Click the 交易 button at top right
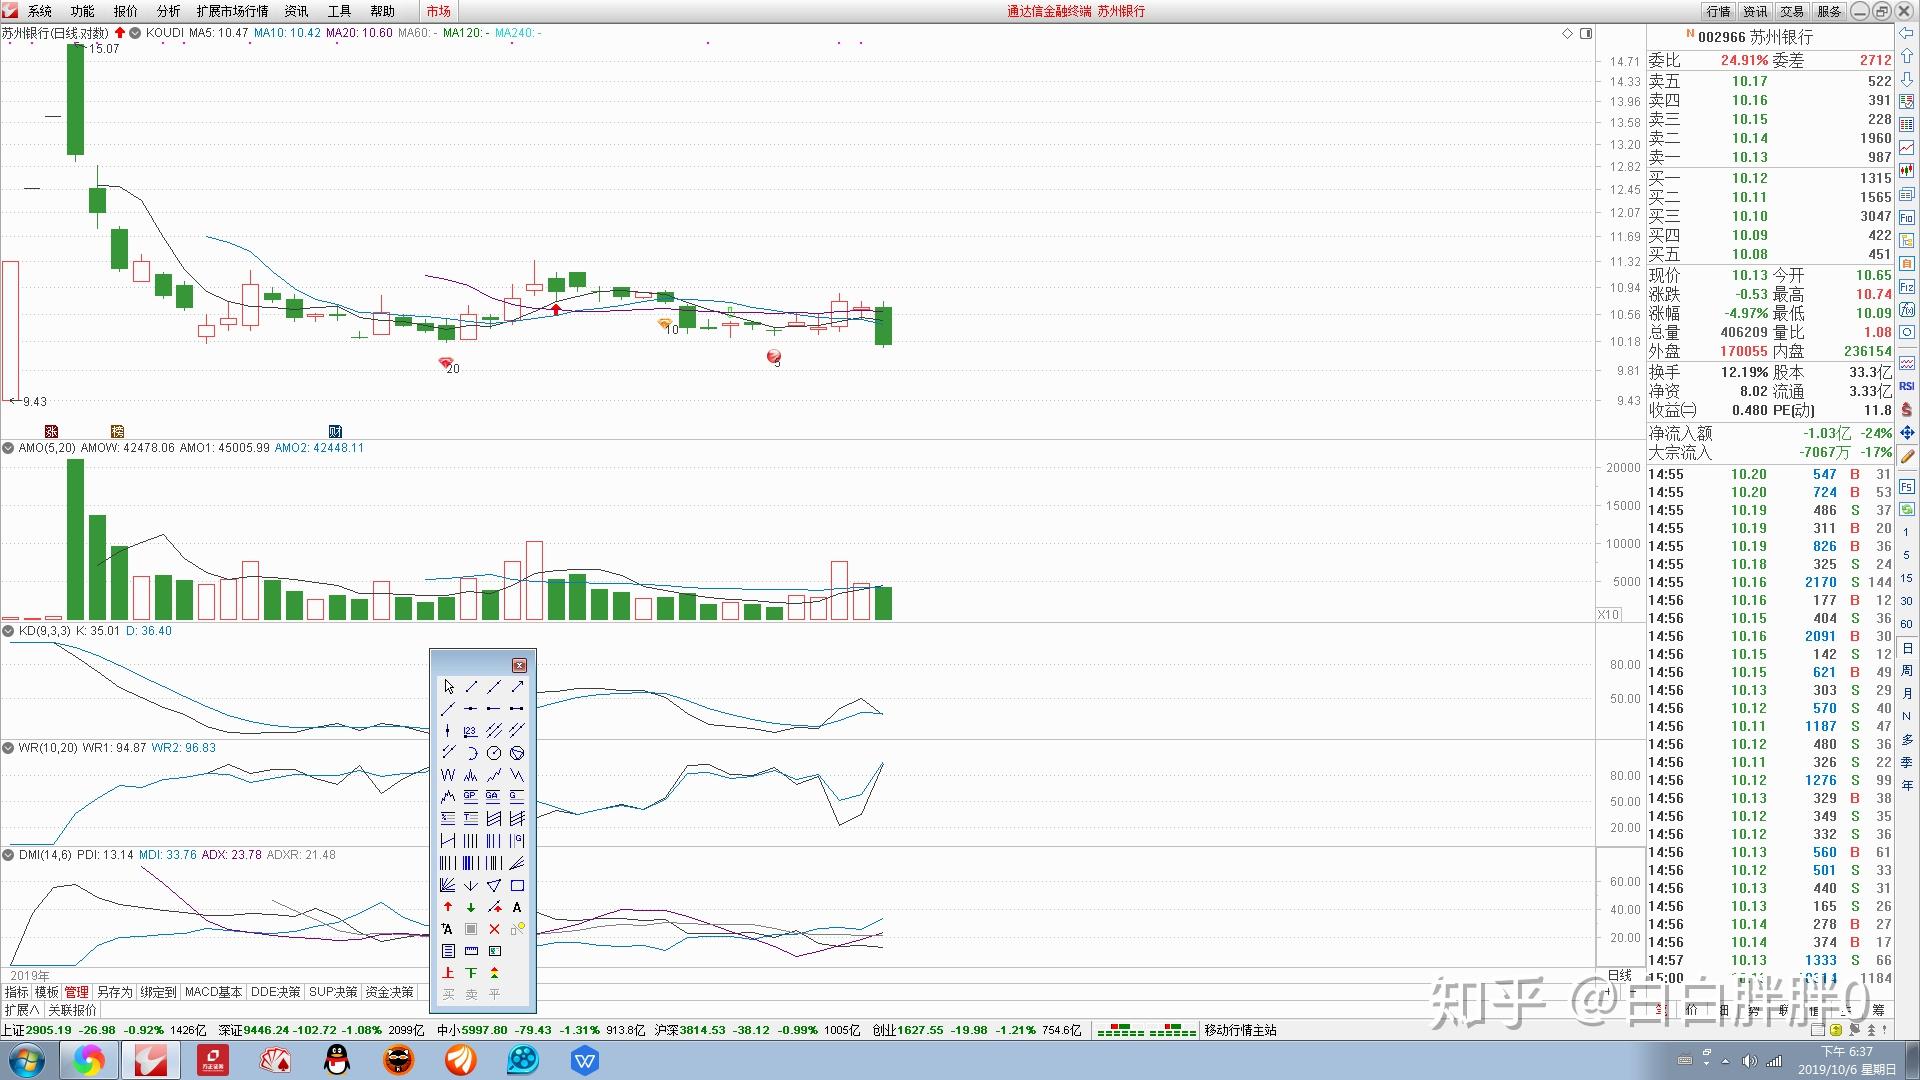Screen dimensions: 1920x1080 1792,11
